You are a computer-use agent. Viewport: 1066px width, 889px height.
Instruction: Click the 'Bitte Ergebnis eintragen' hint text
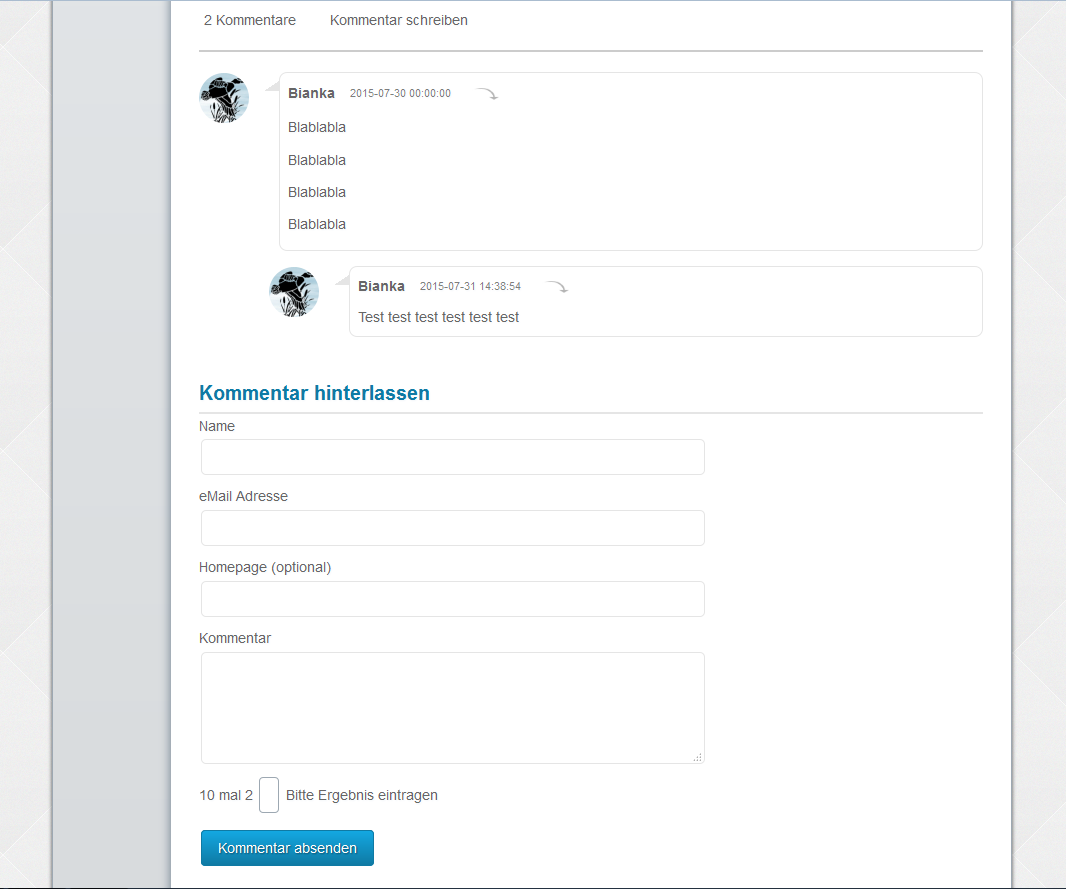coord(362,795)
